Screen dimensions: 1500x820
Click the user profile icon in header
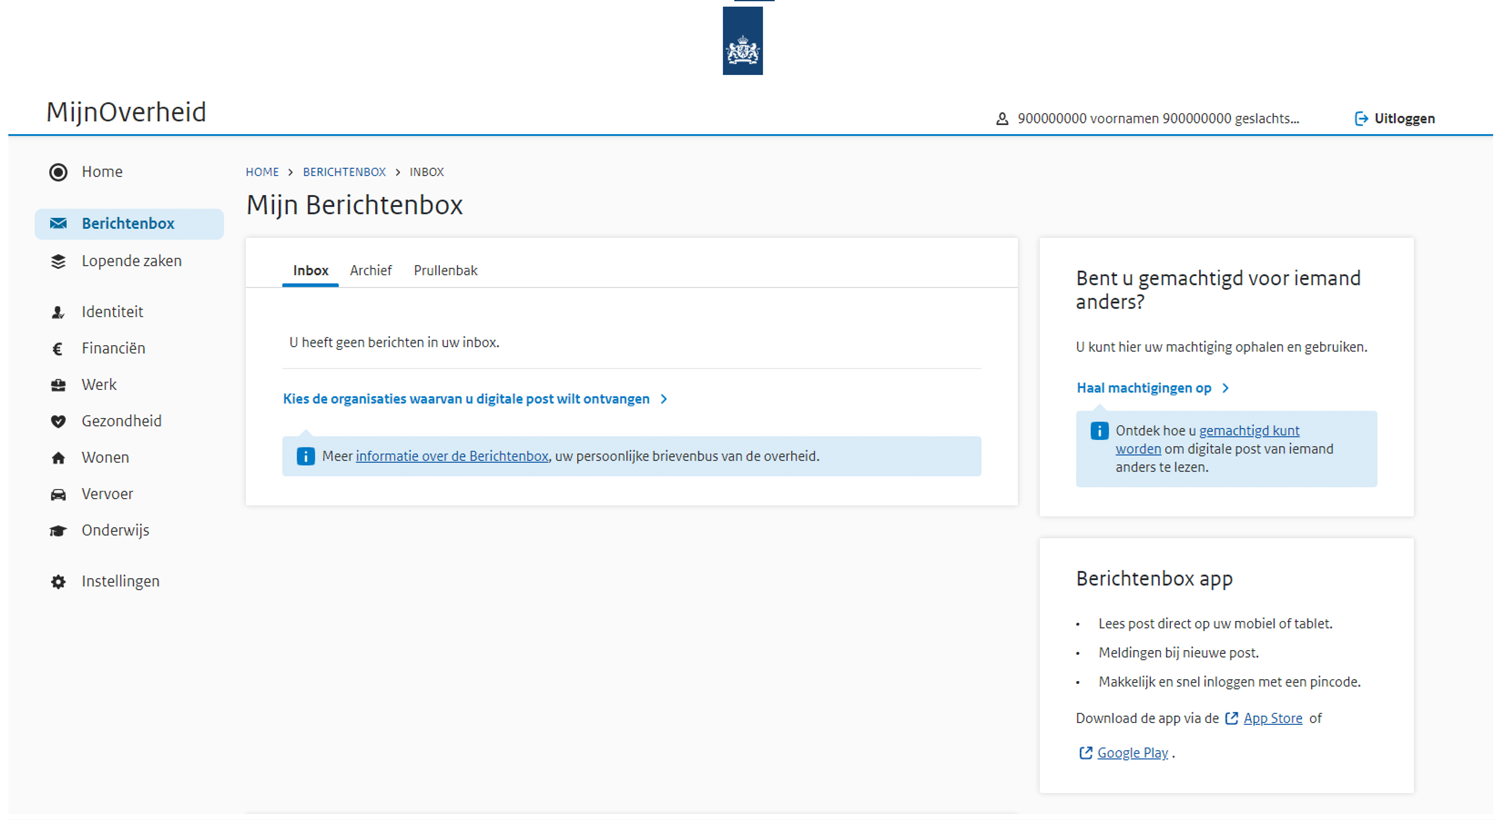1002,119
